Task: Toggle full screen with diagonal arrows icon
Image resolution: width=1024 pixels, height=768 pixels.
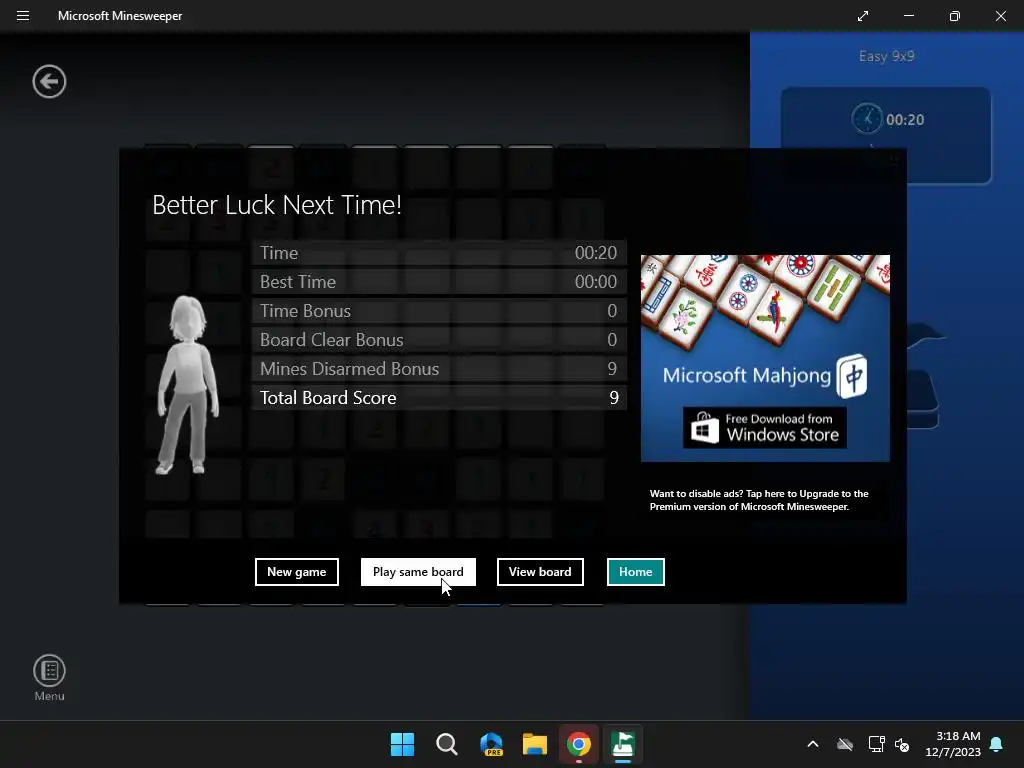Action: click(x=863, y=16)
